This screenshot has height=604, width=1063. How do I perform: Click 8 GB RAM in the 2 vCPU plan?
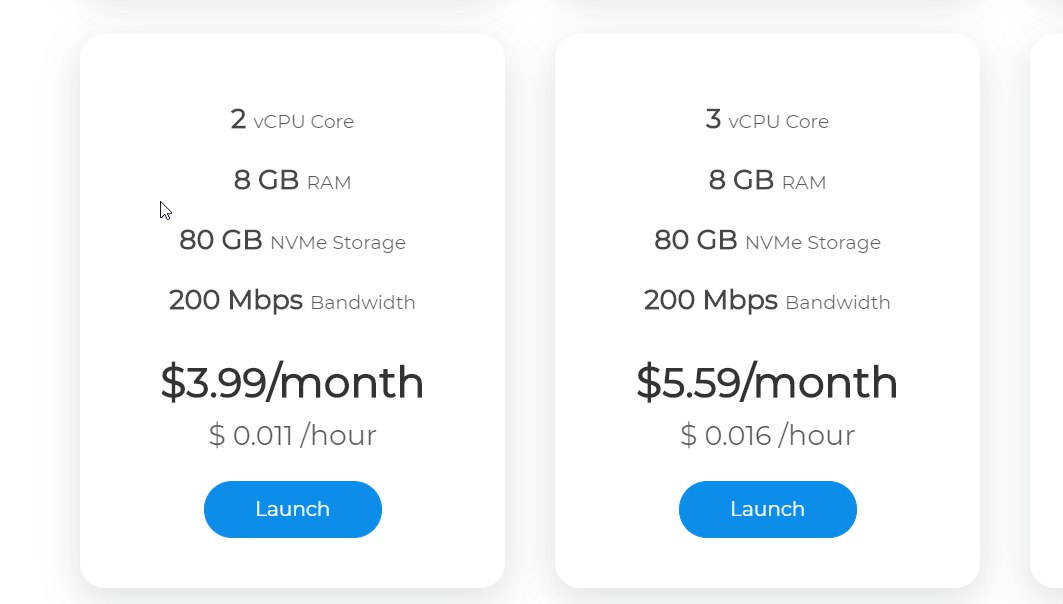click(292, 180)
